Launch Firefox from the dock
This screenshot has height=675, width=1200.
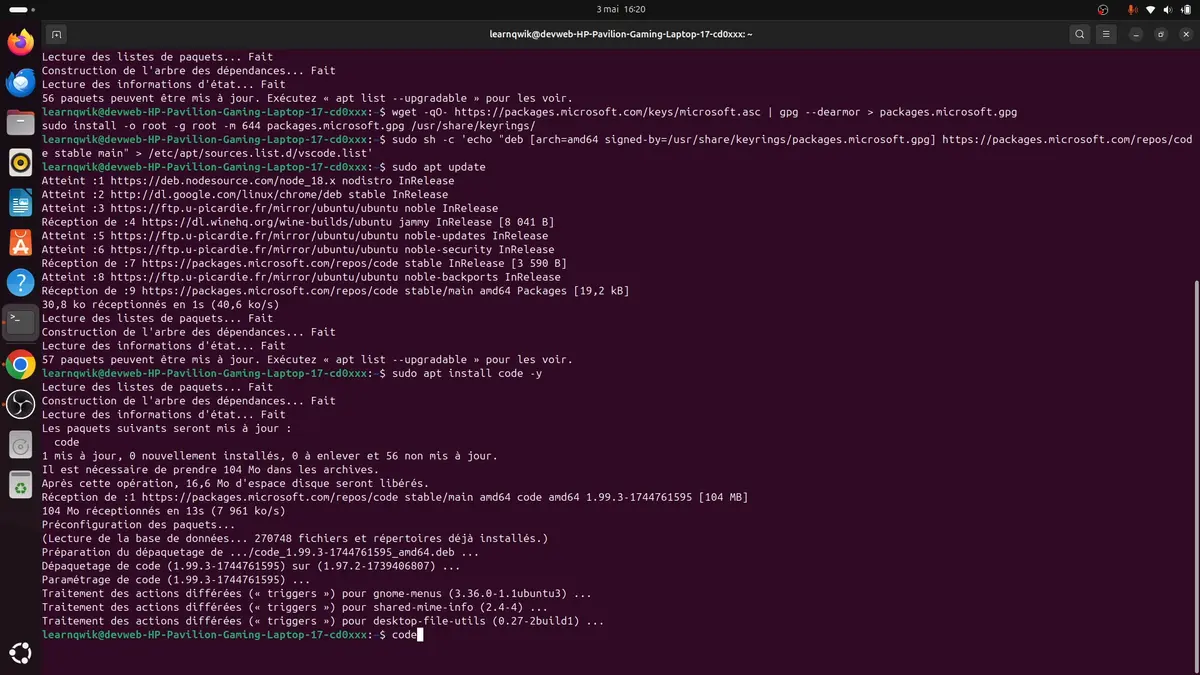coord(21,42)
